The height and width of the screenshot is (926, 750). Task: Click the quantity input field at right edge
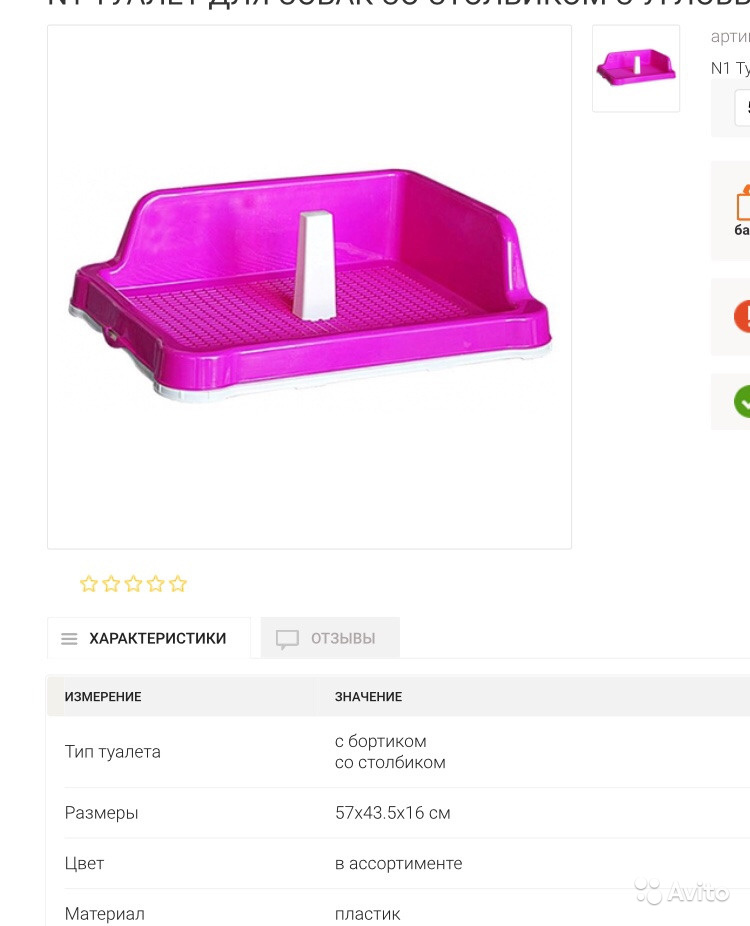click(x=742, y=107)
